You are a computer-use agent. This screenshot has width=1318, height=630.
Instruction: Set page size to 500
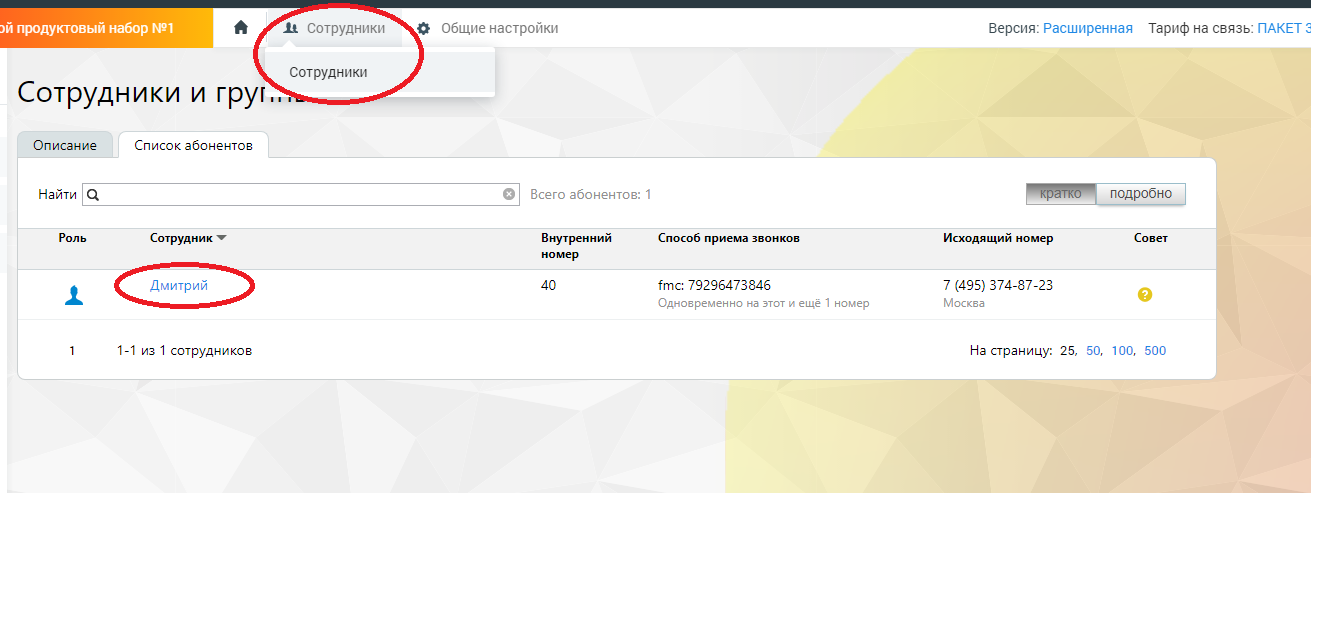click(x=1155, y=351)
